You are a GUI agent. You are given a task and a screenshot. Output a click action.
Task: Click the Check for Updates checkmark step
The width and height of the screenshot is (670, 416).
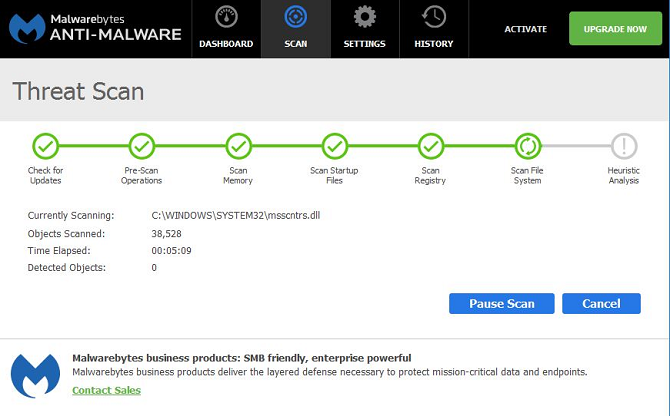coord(46,146)
